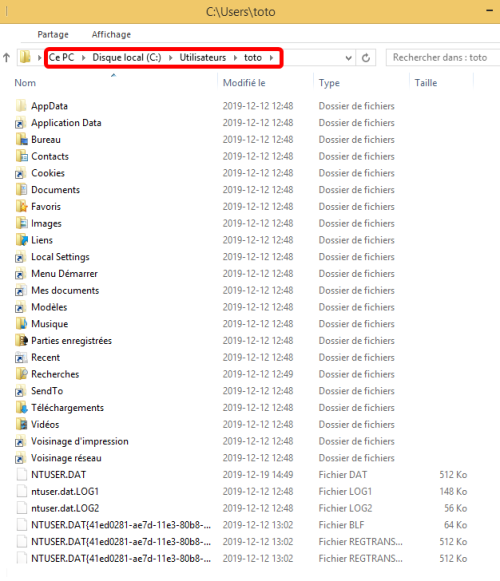Go to Utilisateurs in the breadcrumb
Viewport: 500px width, 581px height.
(203, 57)
